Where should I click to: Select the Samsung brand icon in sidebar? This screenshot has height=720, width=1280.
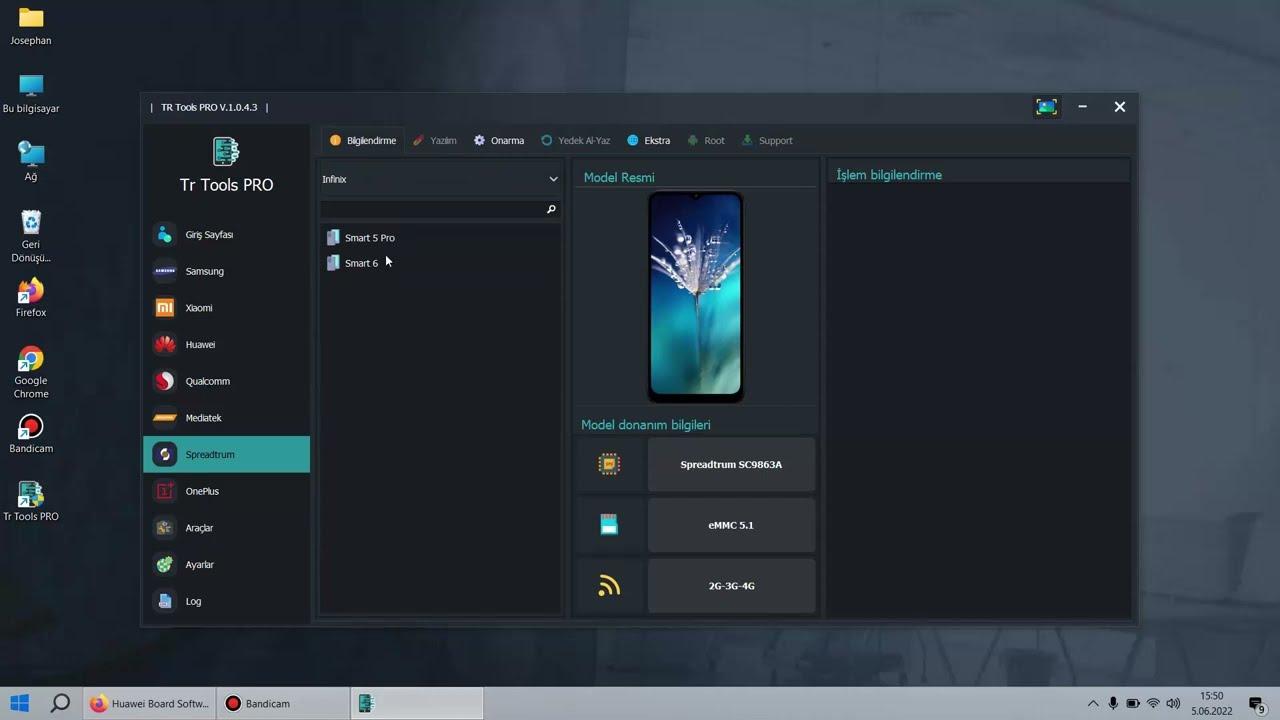164,271
